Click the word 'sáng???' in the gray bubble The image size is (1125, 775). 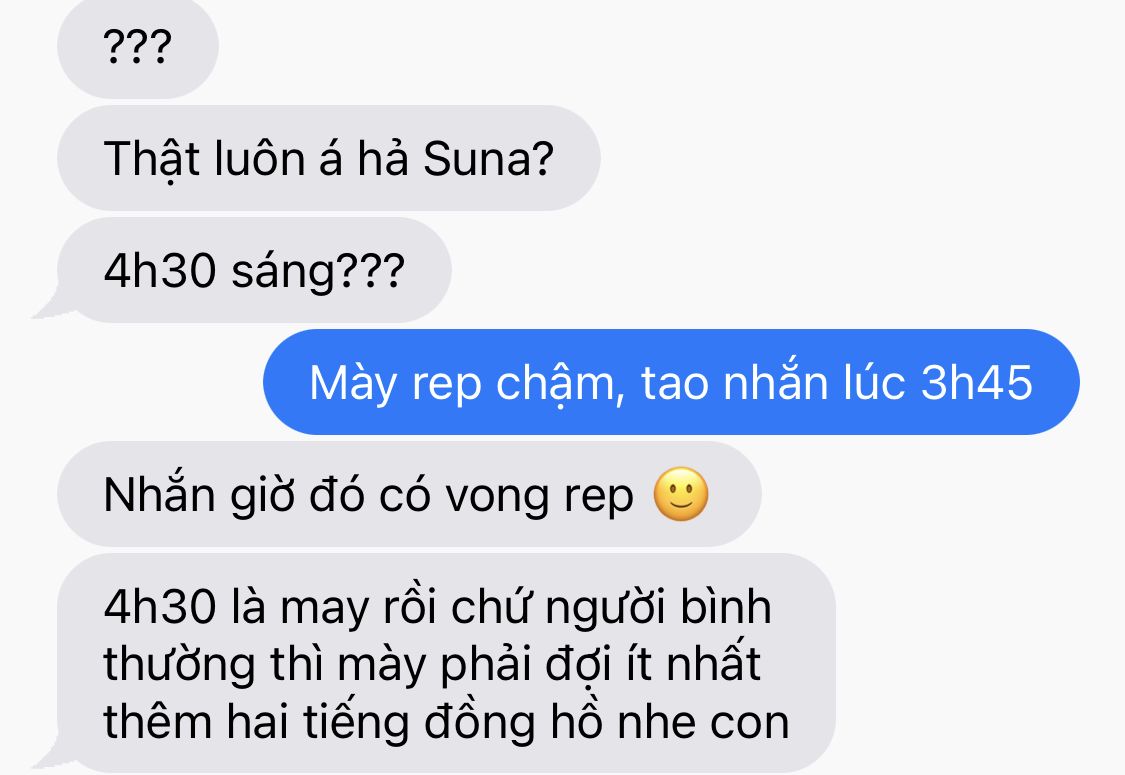pyautogui.click(x=318, y=273)
